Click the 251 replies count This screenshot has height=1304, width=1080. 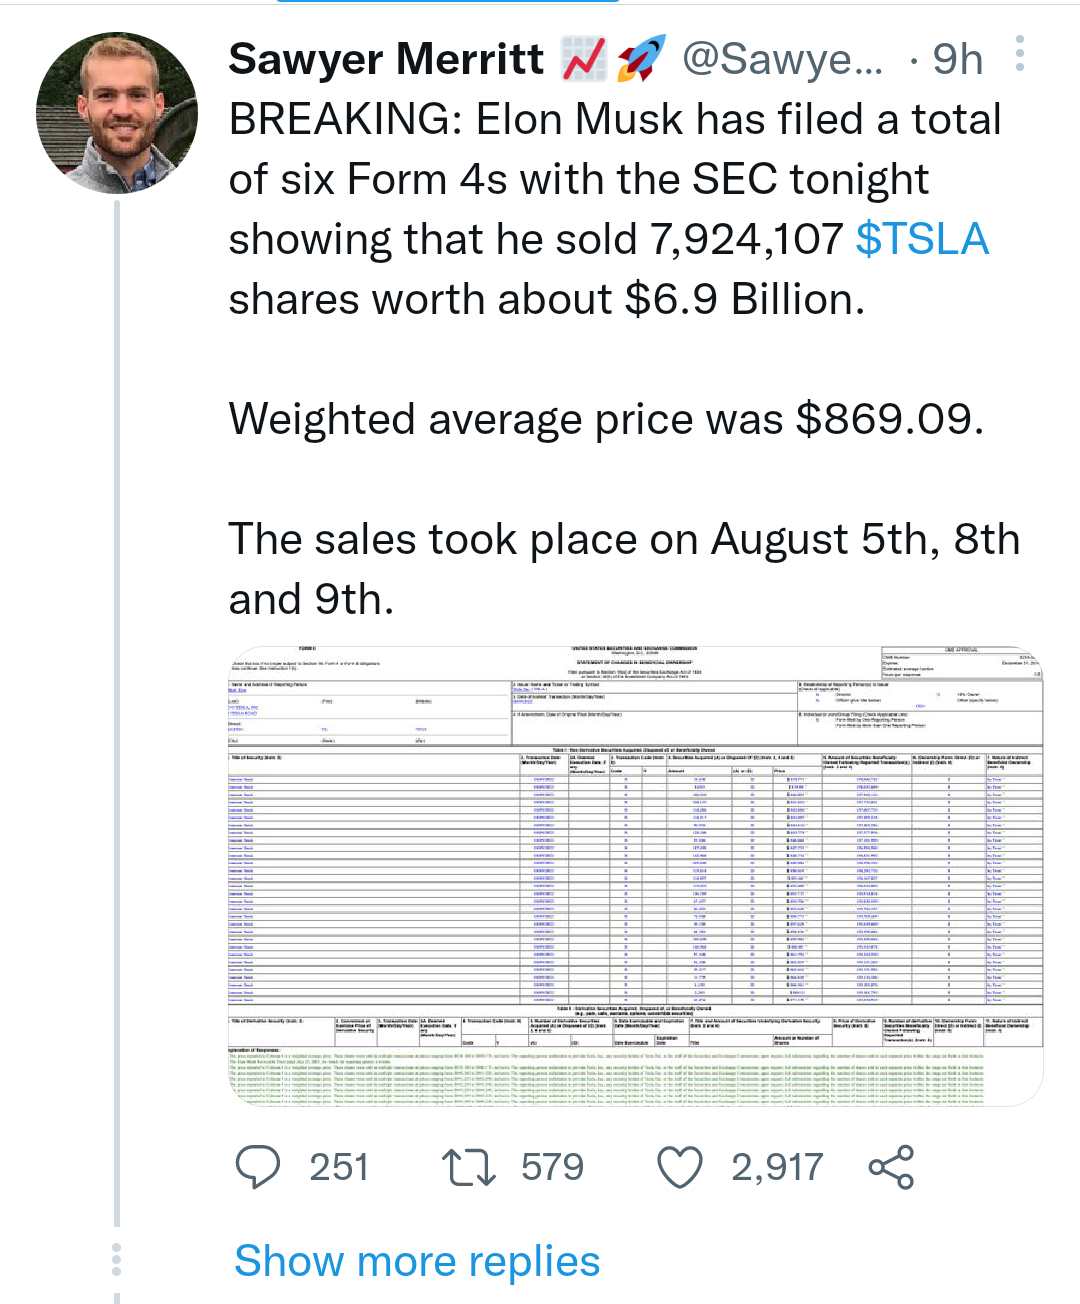point(339,1167)
